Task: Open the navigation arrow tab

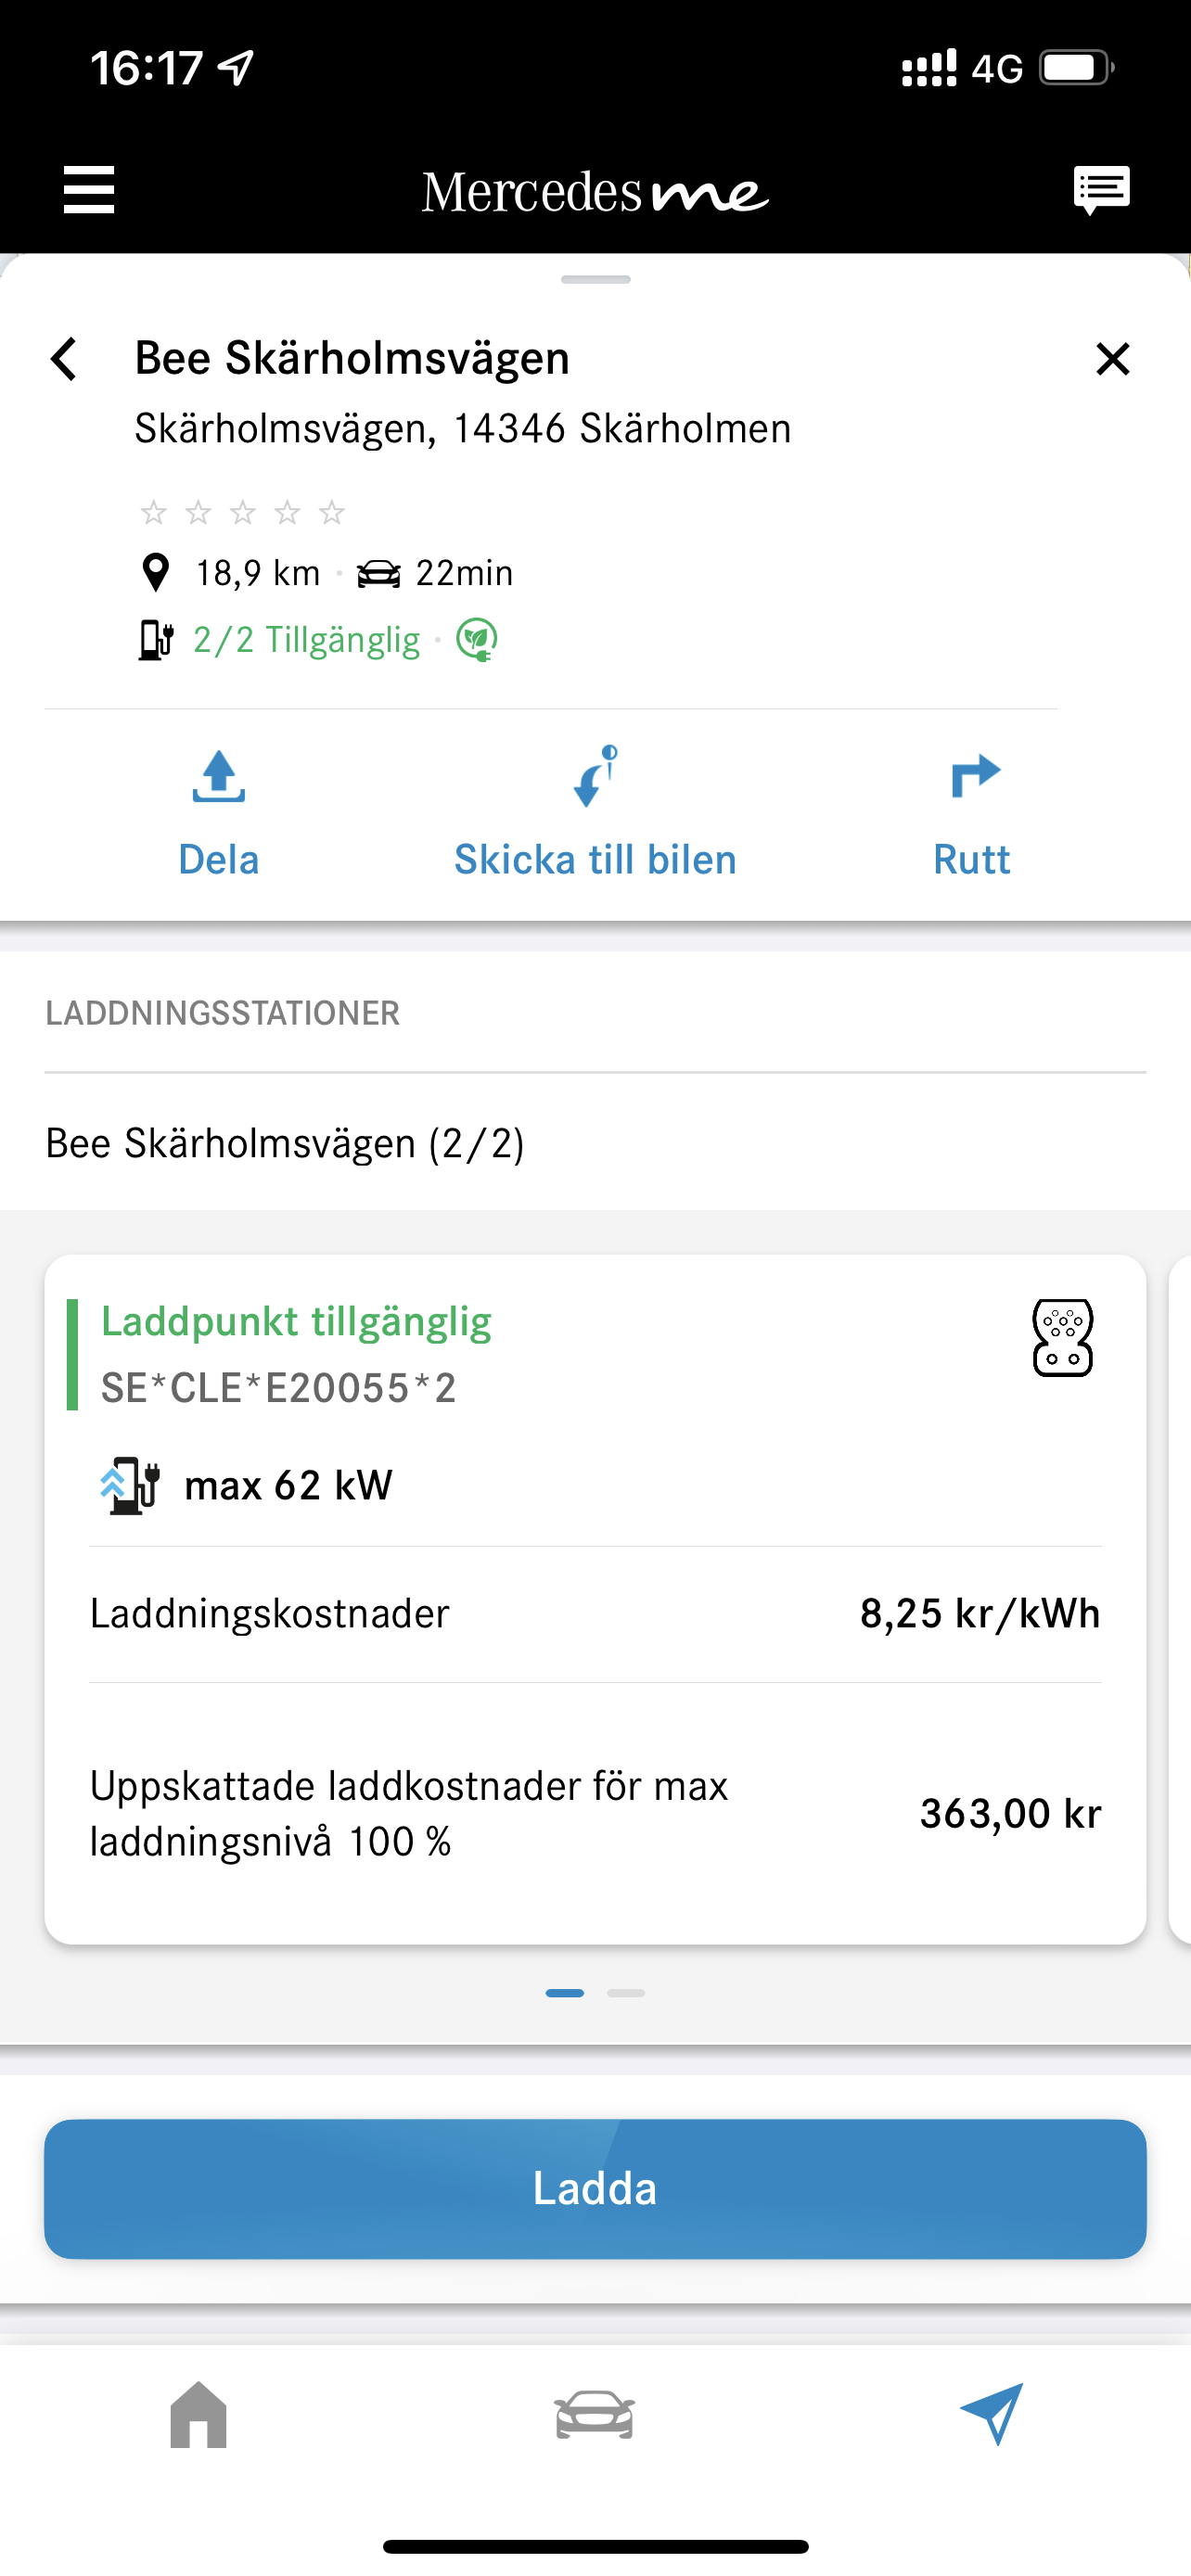Action: (x=992, y=2414)
